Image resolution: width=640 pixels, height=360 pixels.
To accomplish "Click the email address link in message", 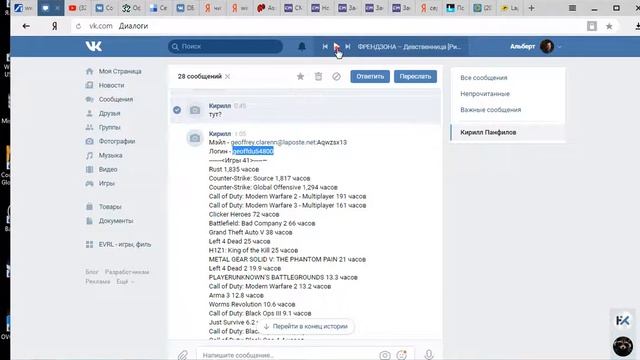I will click(x=273, y=142).
